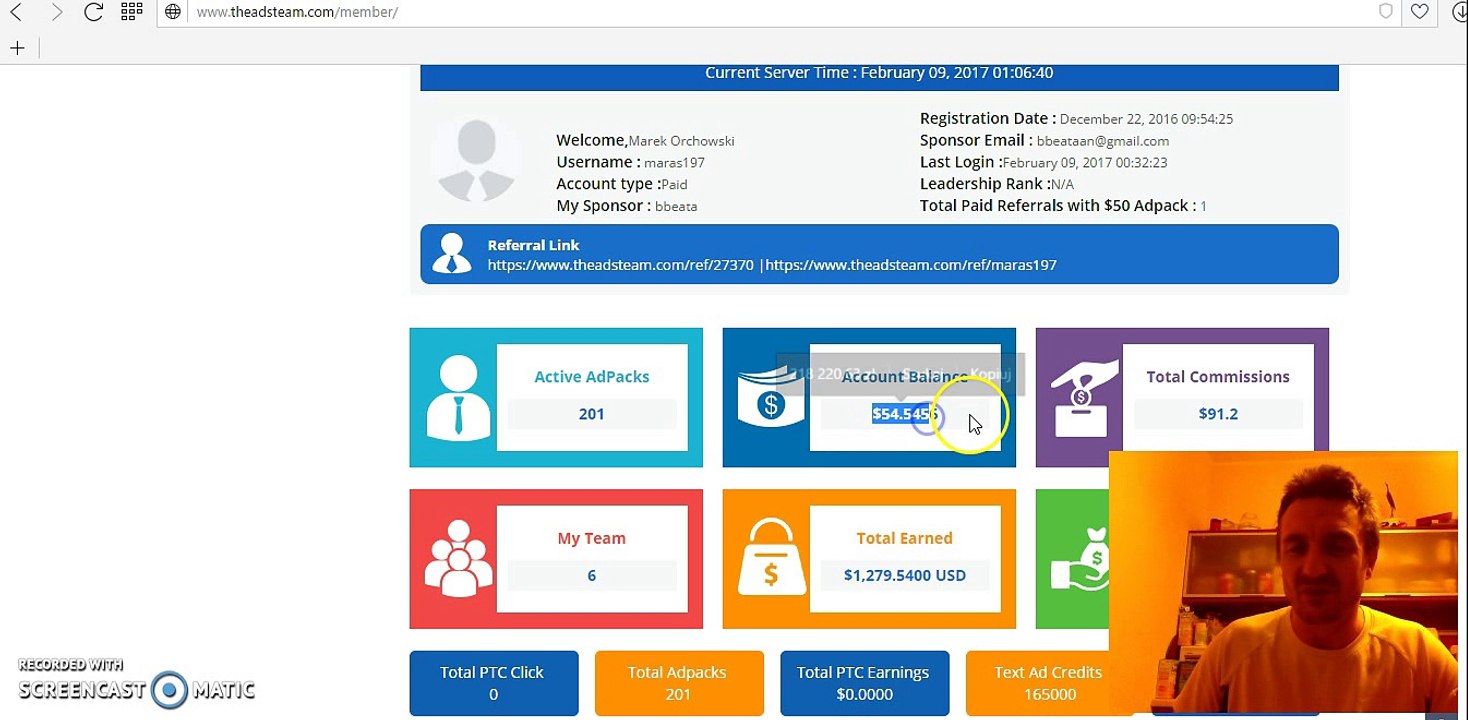
Task: Click the Active AdPacks person icon
Action: coord(458,398)
